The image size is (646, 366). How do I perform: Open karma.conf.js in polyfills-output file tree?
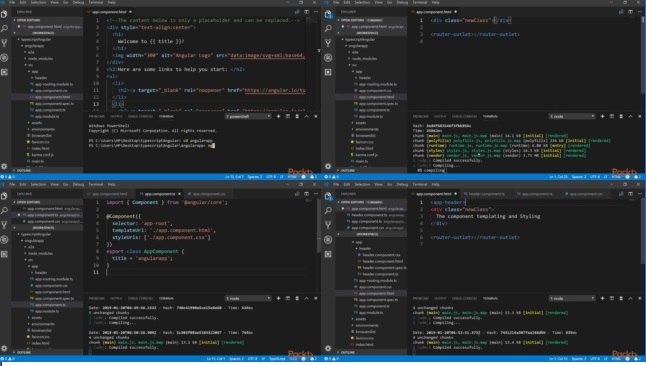point(366,155)
